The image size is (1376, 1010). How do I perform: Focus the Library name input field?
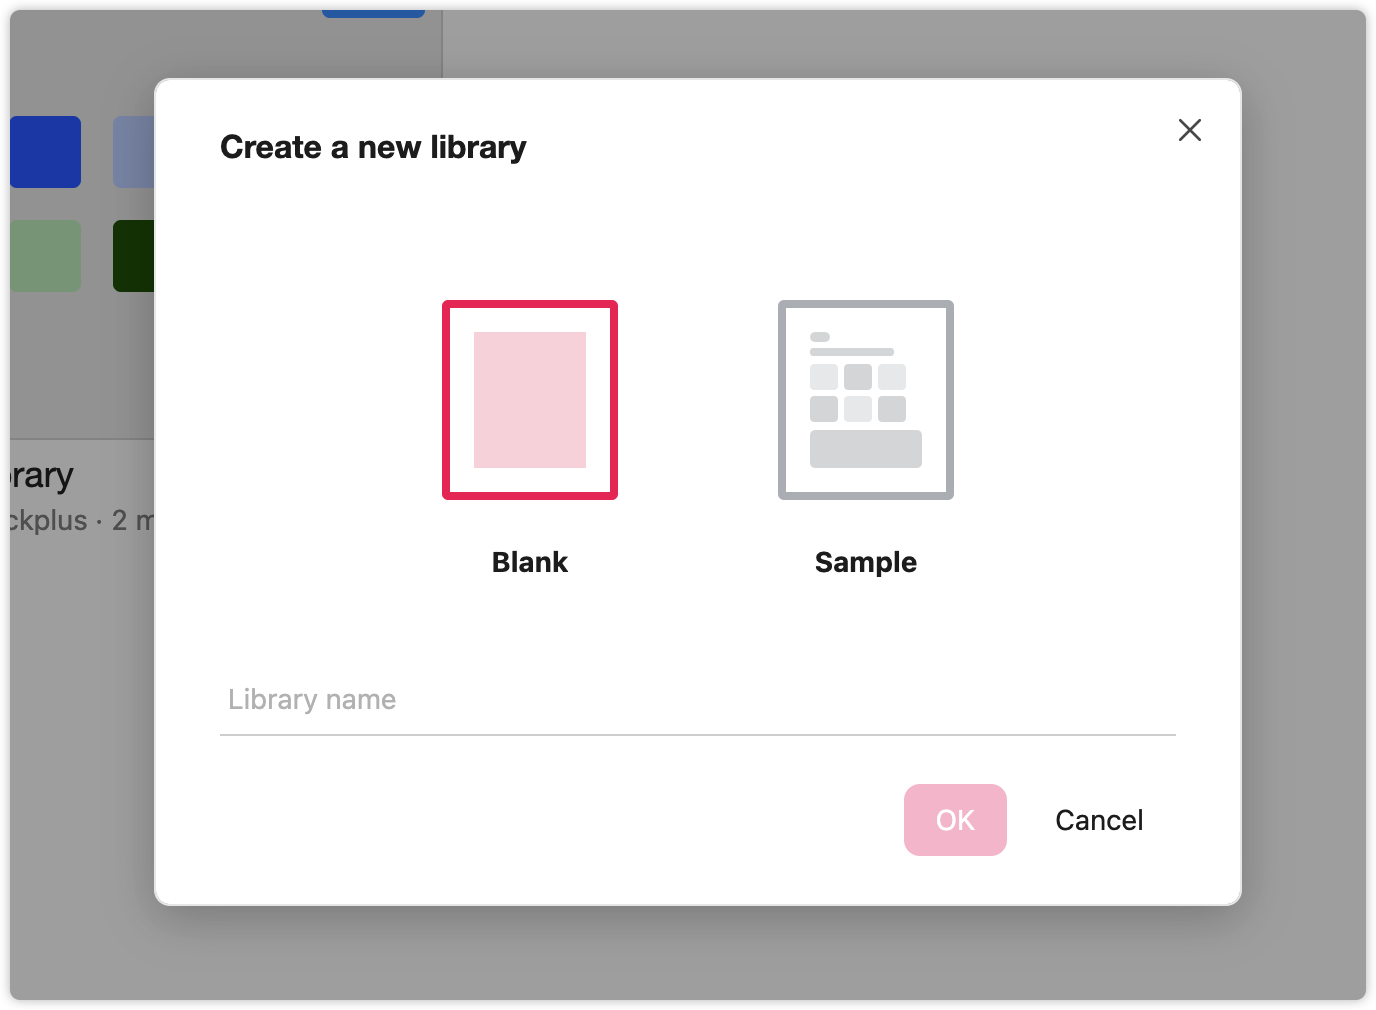click(698, 700)
